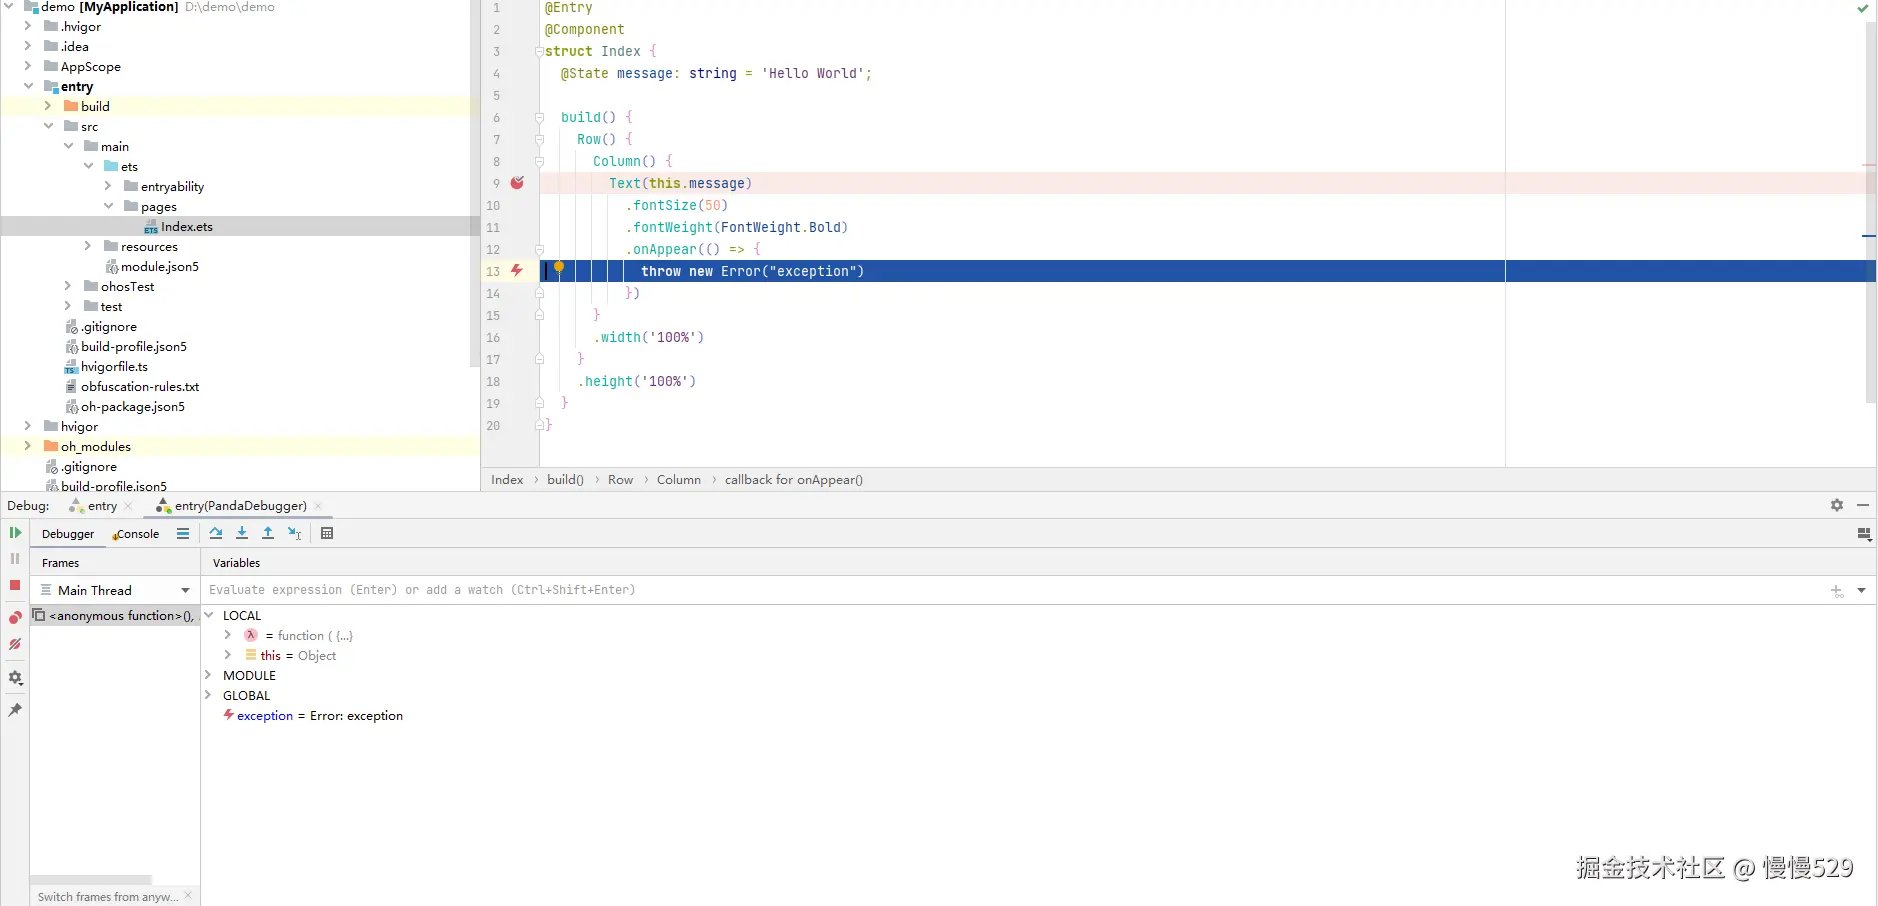Fold the struct Index code block
Viewport: 1878px width, 906px height.
[539, 52]
